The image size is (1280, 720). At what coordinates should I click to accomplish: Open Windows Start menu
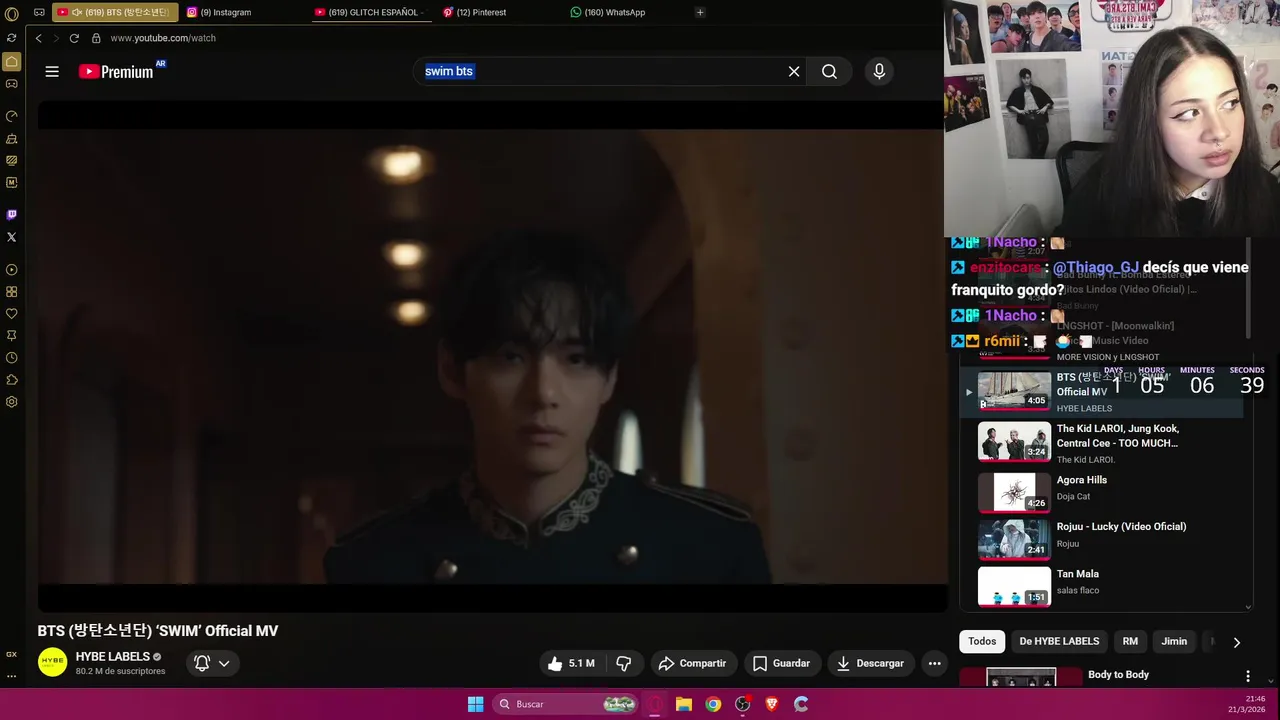[476, 704]
